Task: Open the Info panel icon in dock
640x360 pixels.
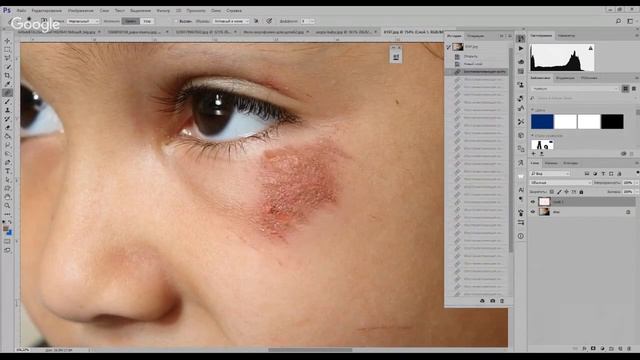Action: tap(521, 236)
